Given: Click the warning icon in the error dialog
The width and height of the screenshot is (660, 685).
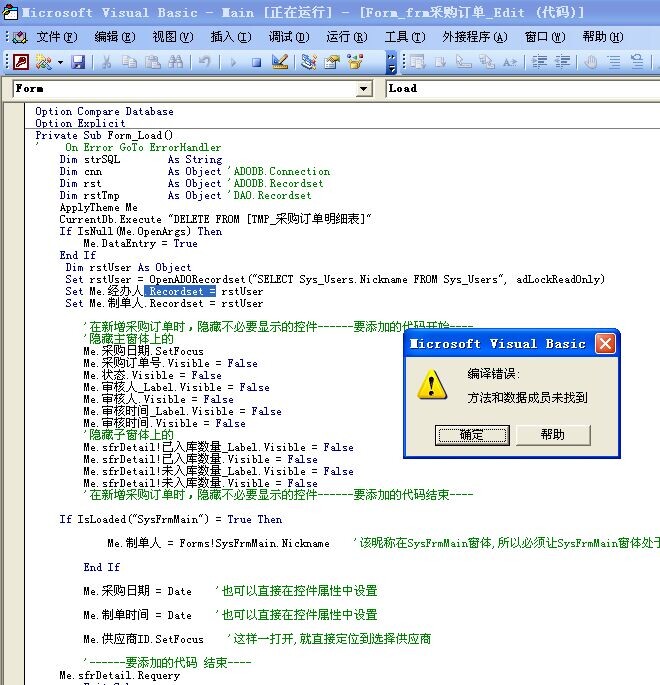Looking at the screenshot, I should 432,385.
